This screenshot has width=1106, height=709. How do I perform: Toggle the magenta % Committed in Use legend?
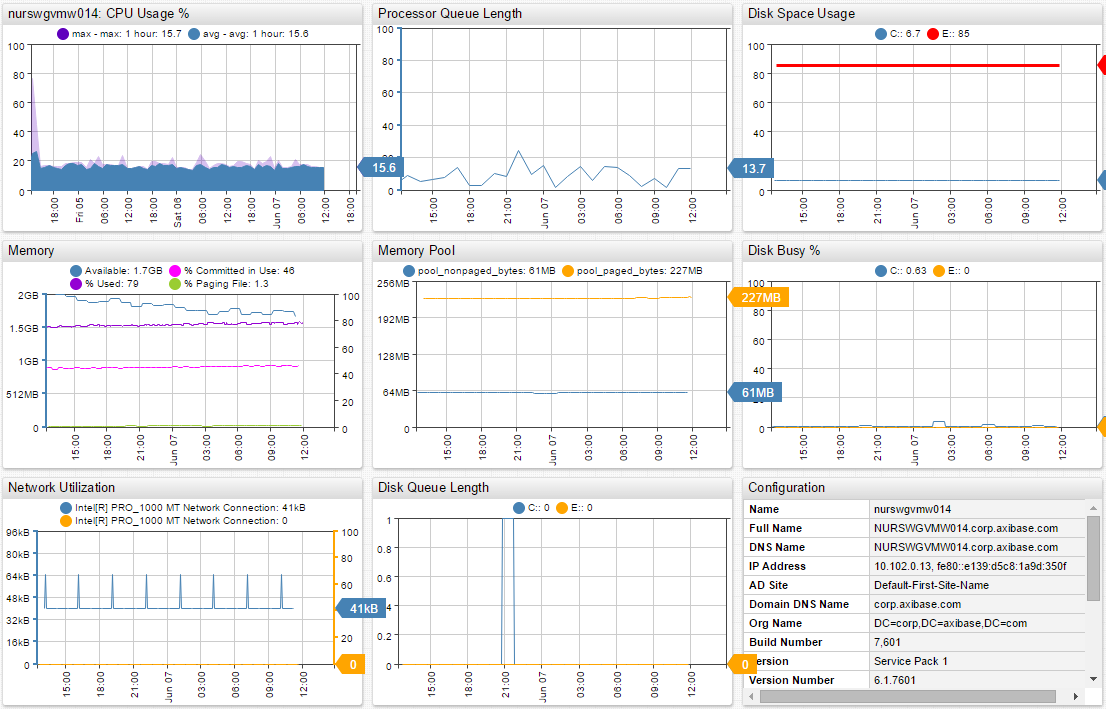230,271
